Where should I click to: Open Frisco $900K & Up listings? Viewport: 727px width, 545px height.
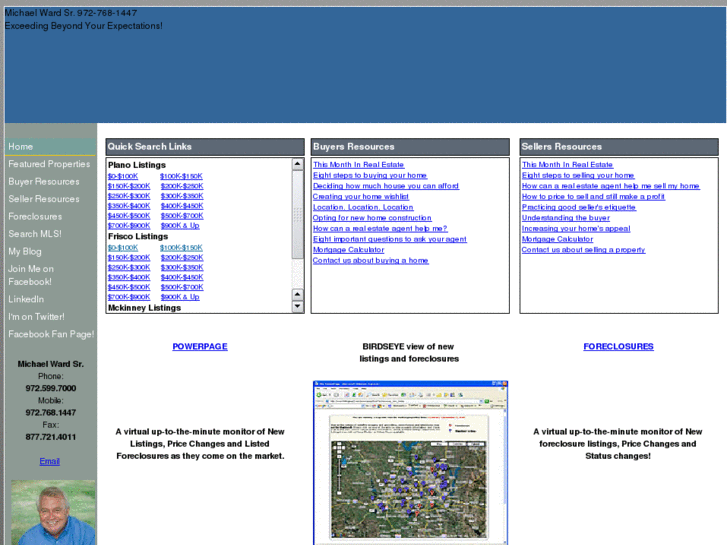[180, 297]
